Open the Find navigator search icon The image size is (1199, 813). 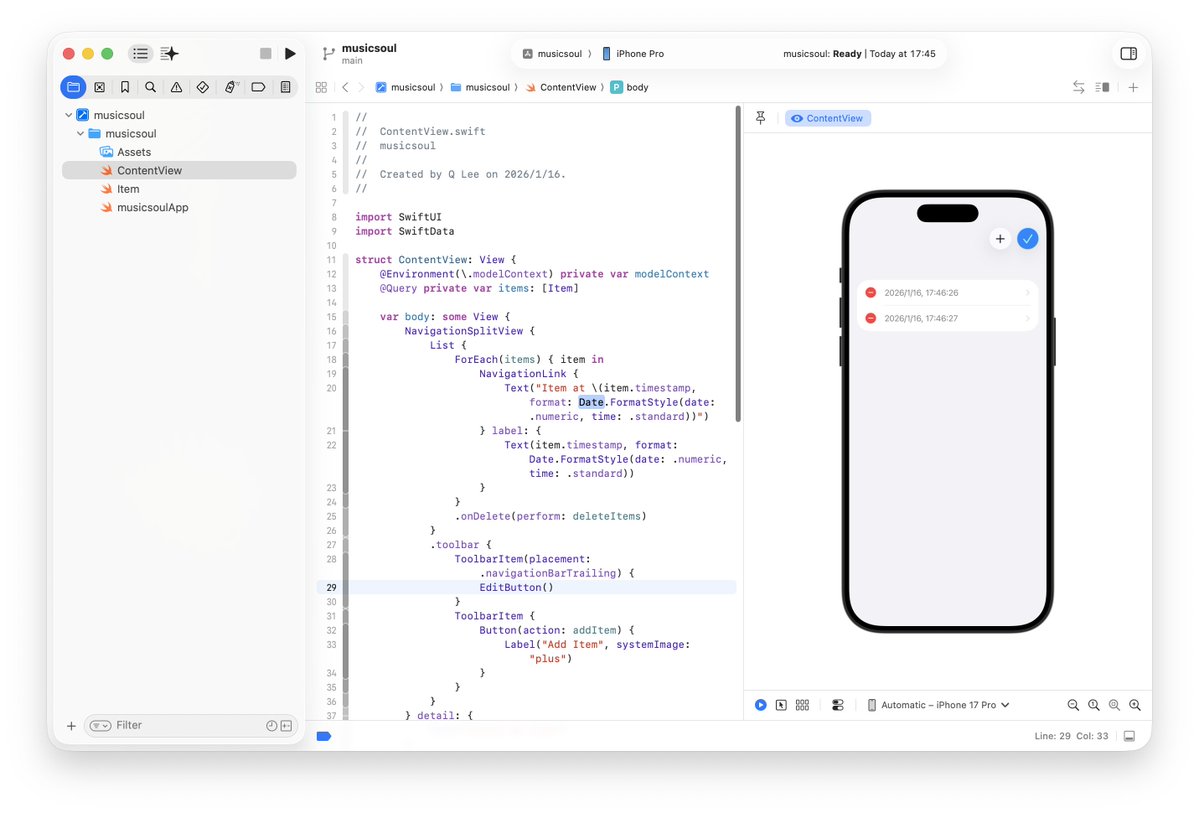(x=150, y=87)
